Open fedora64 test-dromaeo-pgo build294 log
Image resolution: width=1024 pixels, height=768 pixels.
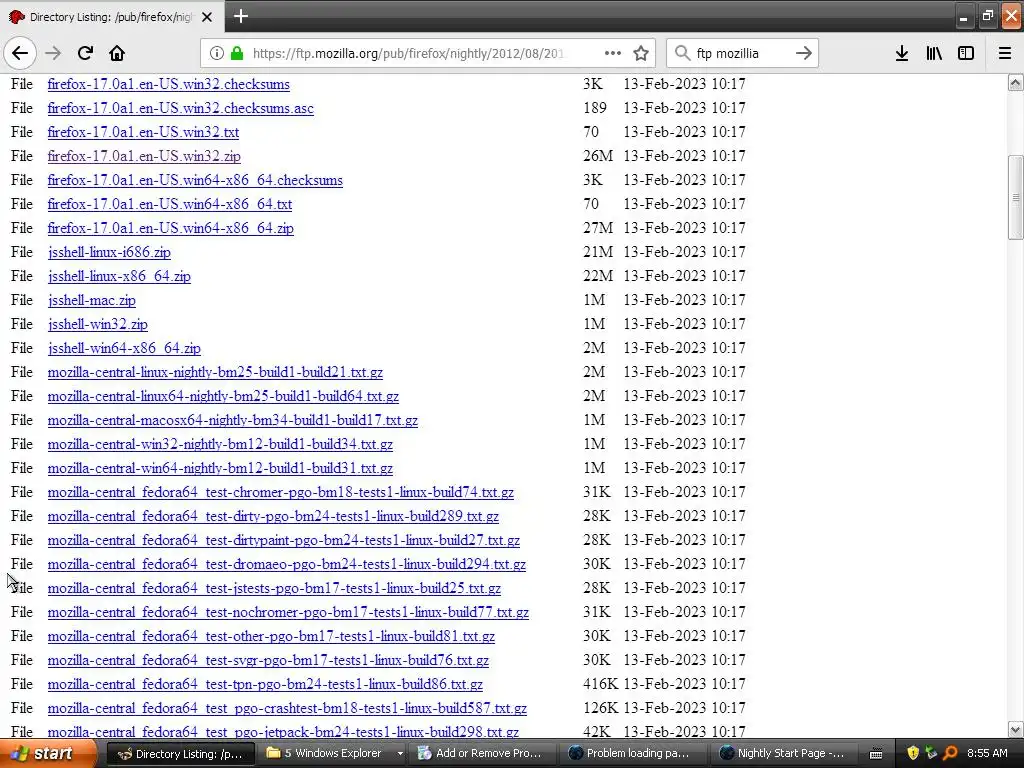tap(286, 564)
